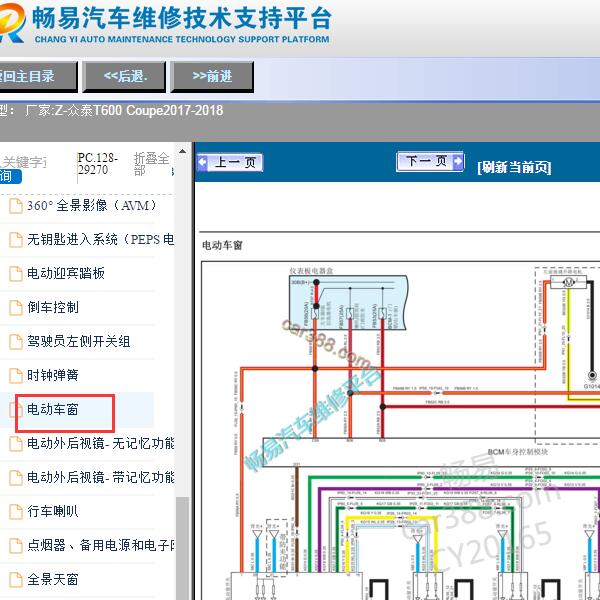Open 360° 全景影像（AVM） document

click(x=92, y=205)
